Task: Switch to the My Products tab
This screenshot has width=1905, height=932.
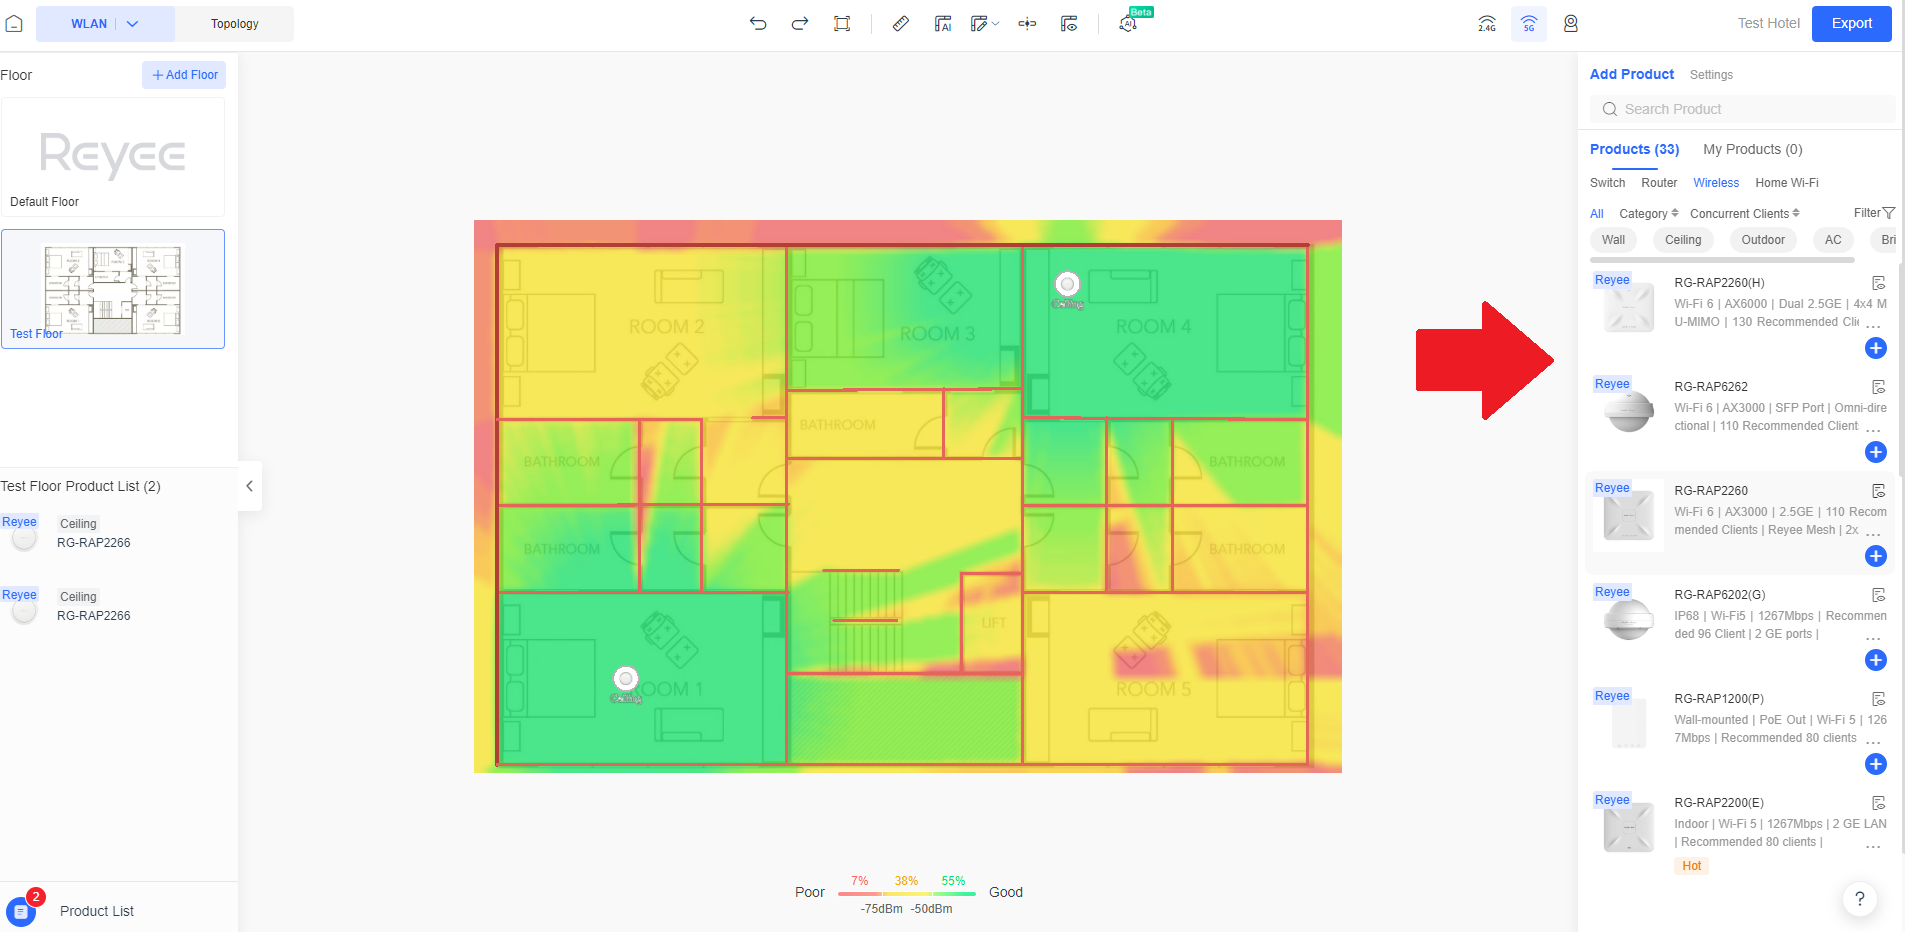Action: point(1751,149)
